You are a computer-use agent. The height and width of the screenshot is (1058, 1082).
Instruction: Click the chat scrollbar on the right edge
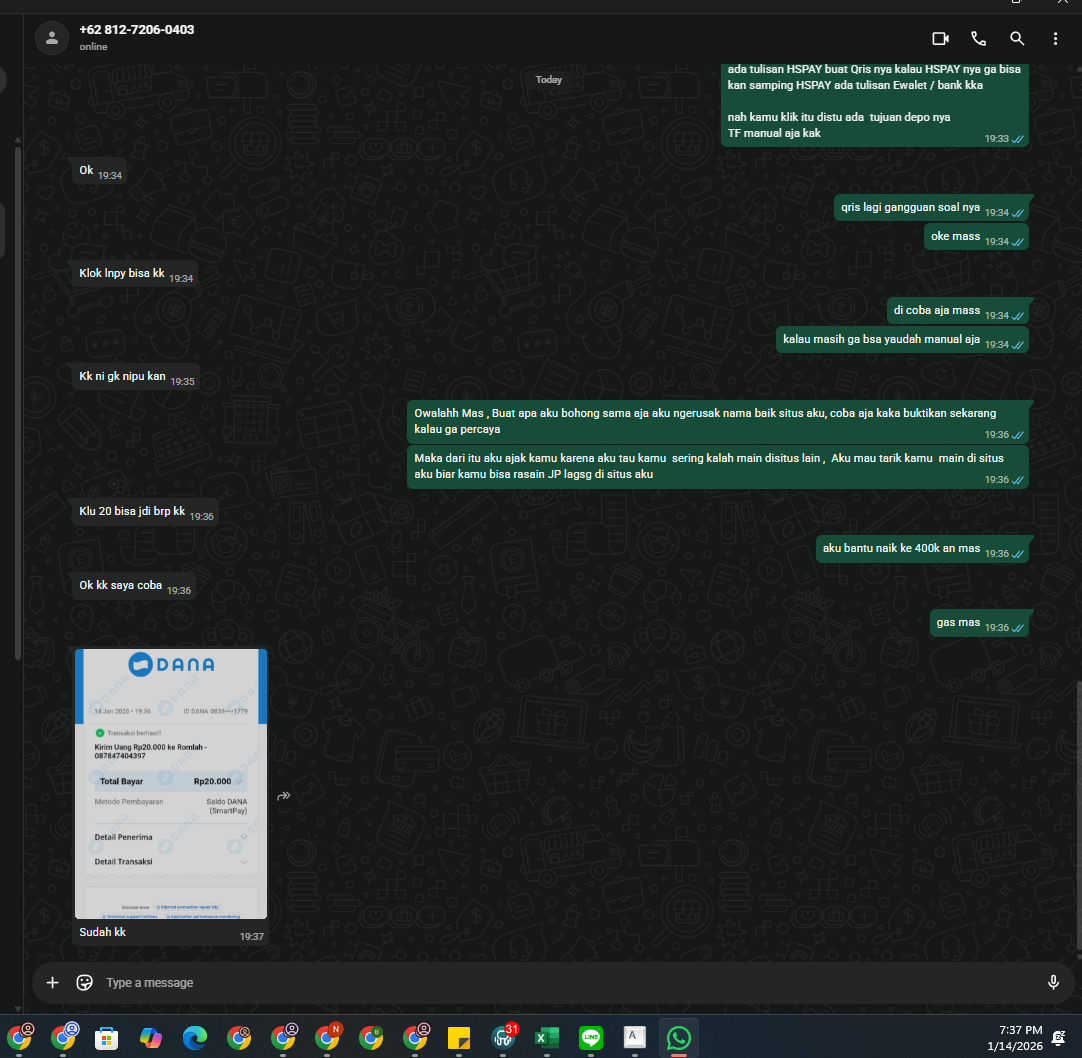tap(1079, 814)
